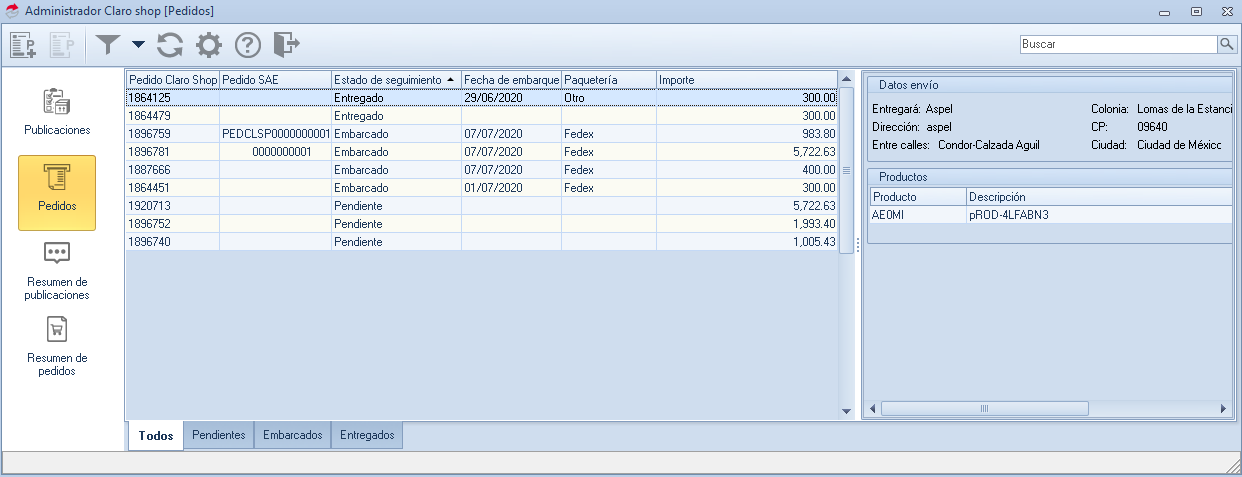Refresh the orders list
Image resolution: width=1242 pixels, height=477 pixels.
170,44
